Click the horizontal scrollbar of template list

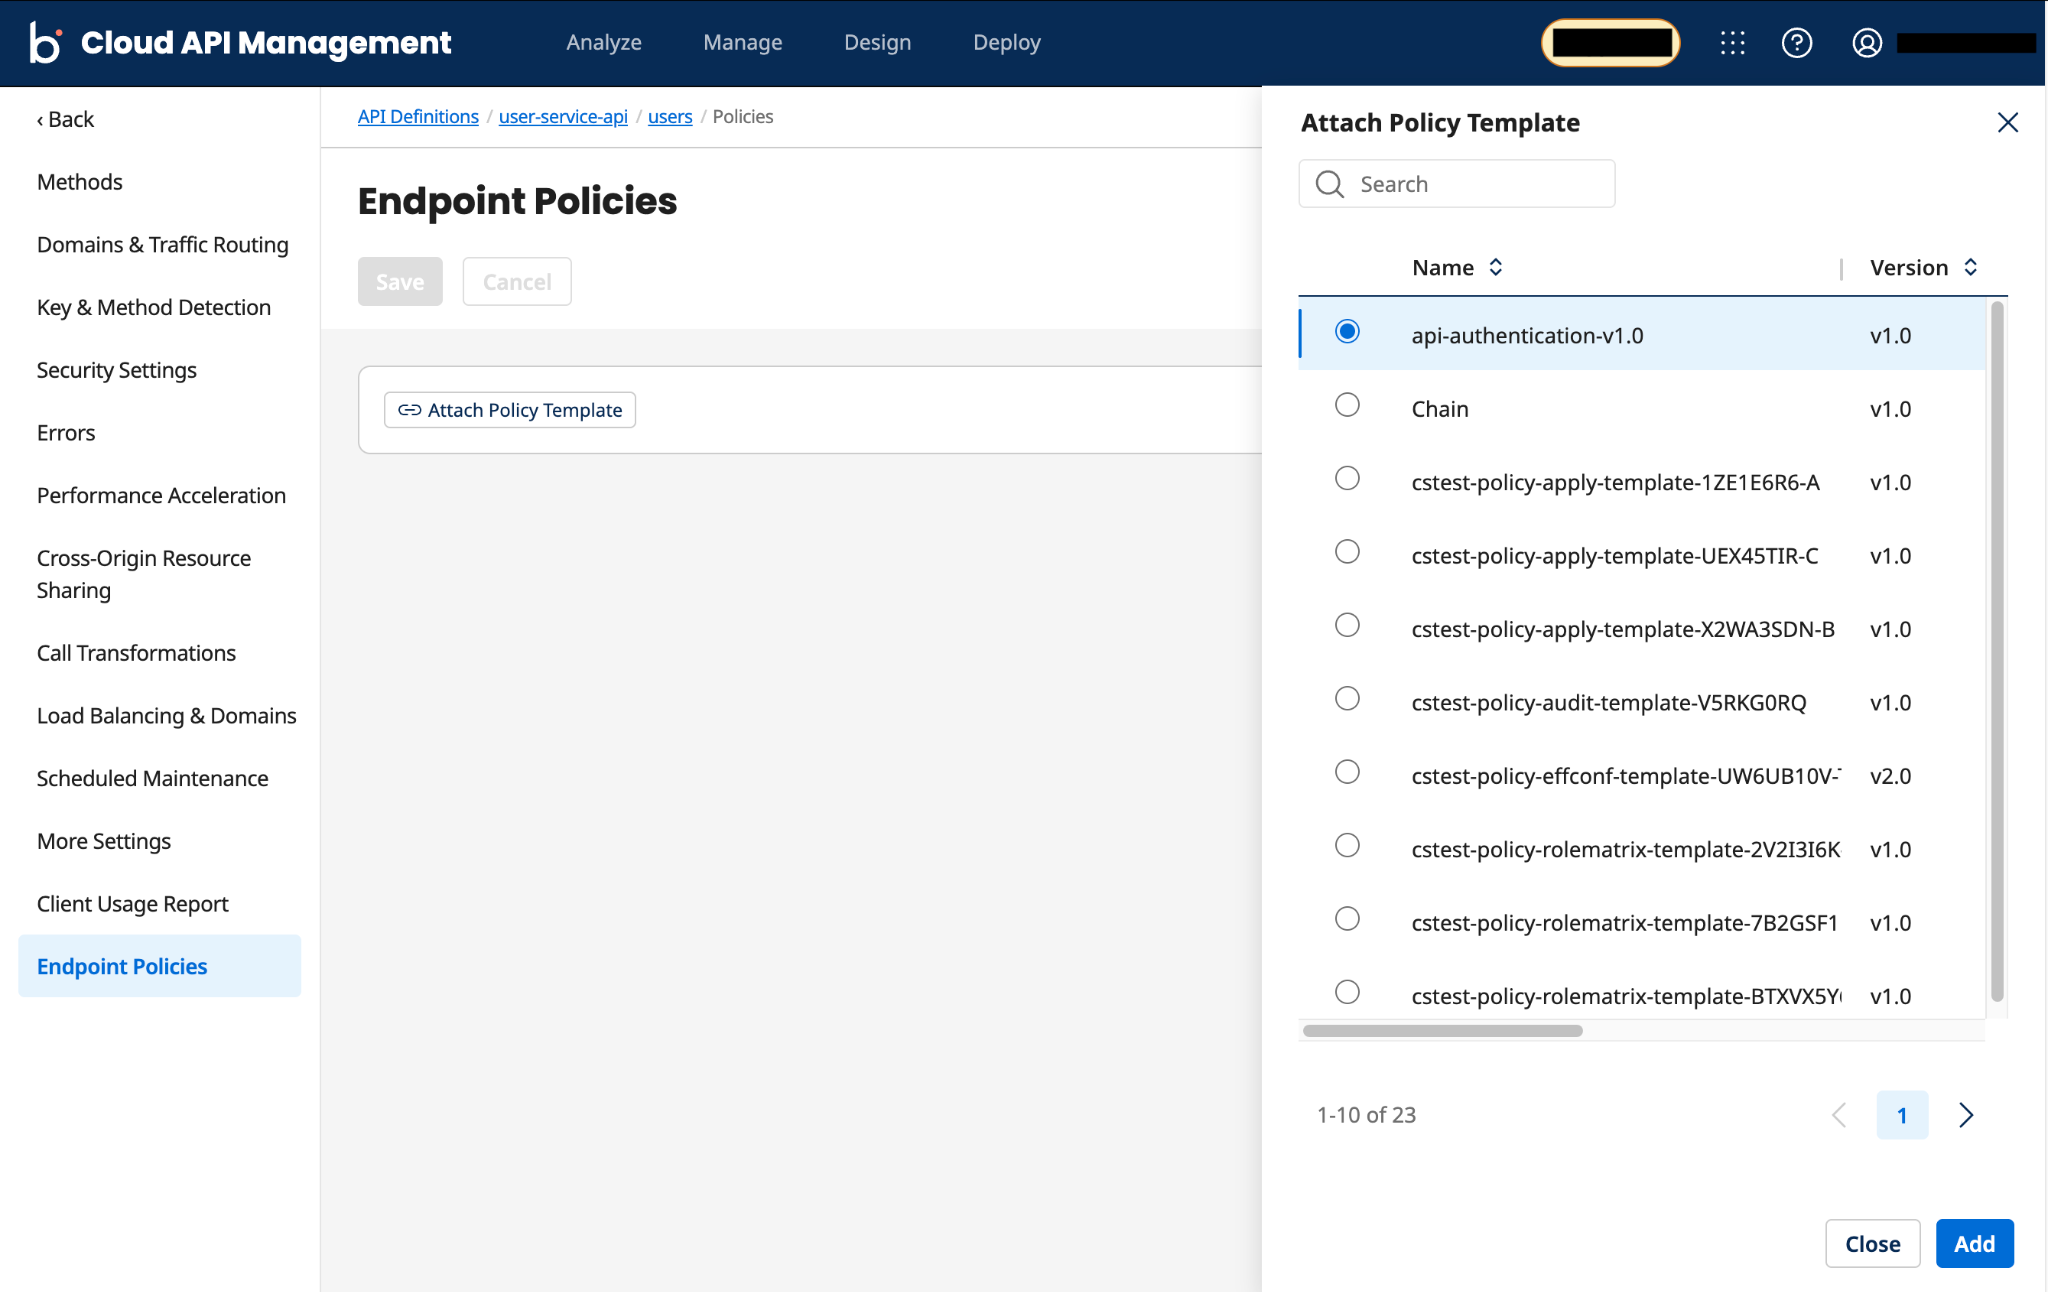(1442, 1031)
